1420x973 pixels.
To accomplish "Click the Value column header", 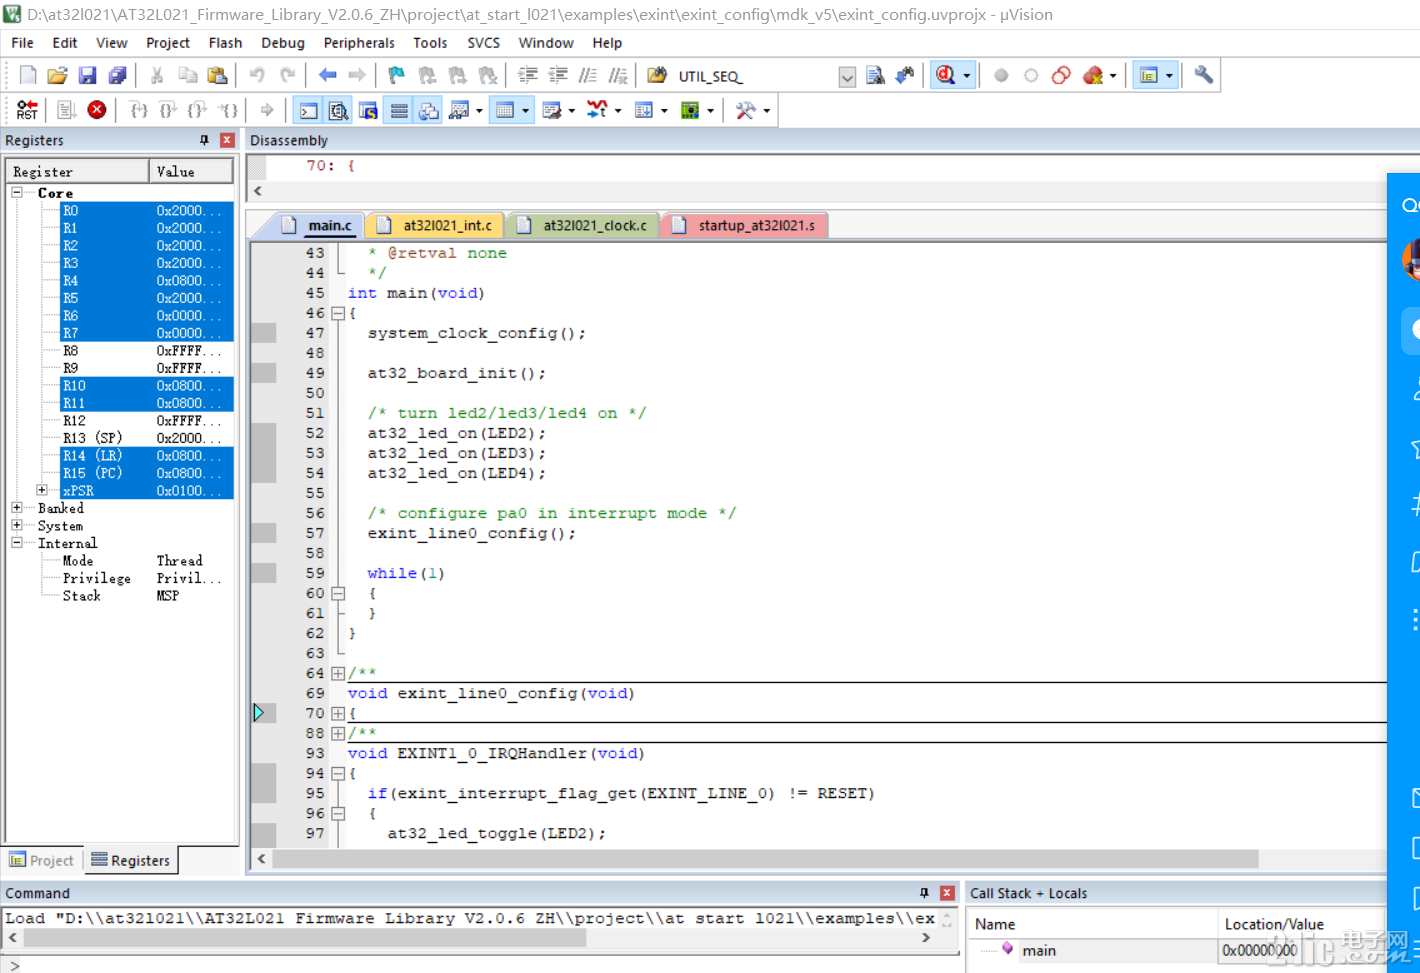I will 192,171.
